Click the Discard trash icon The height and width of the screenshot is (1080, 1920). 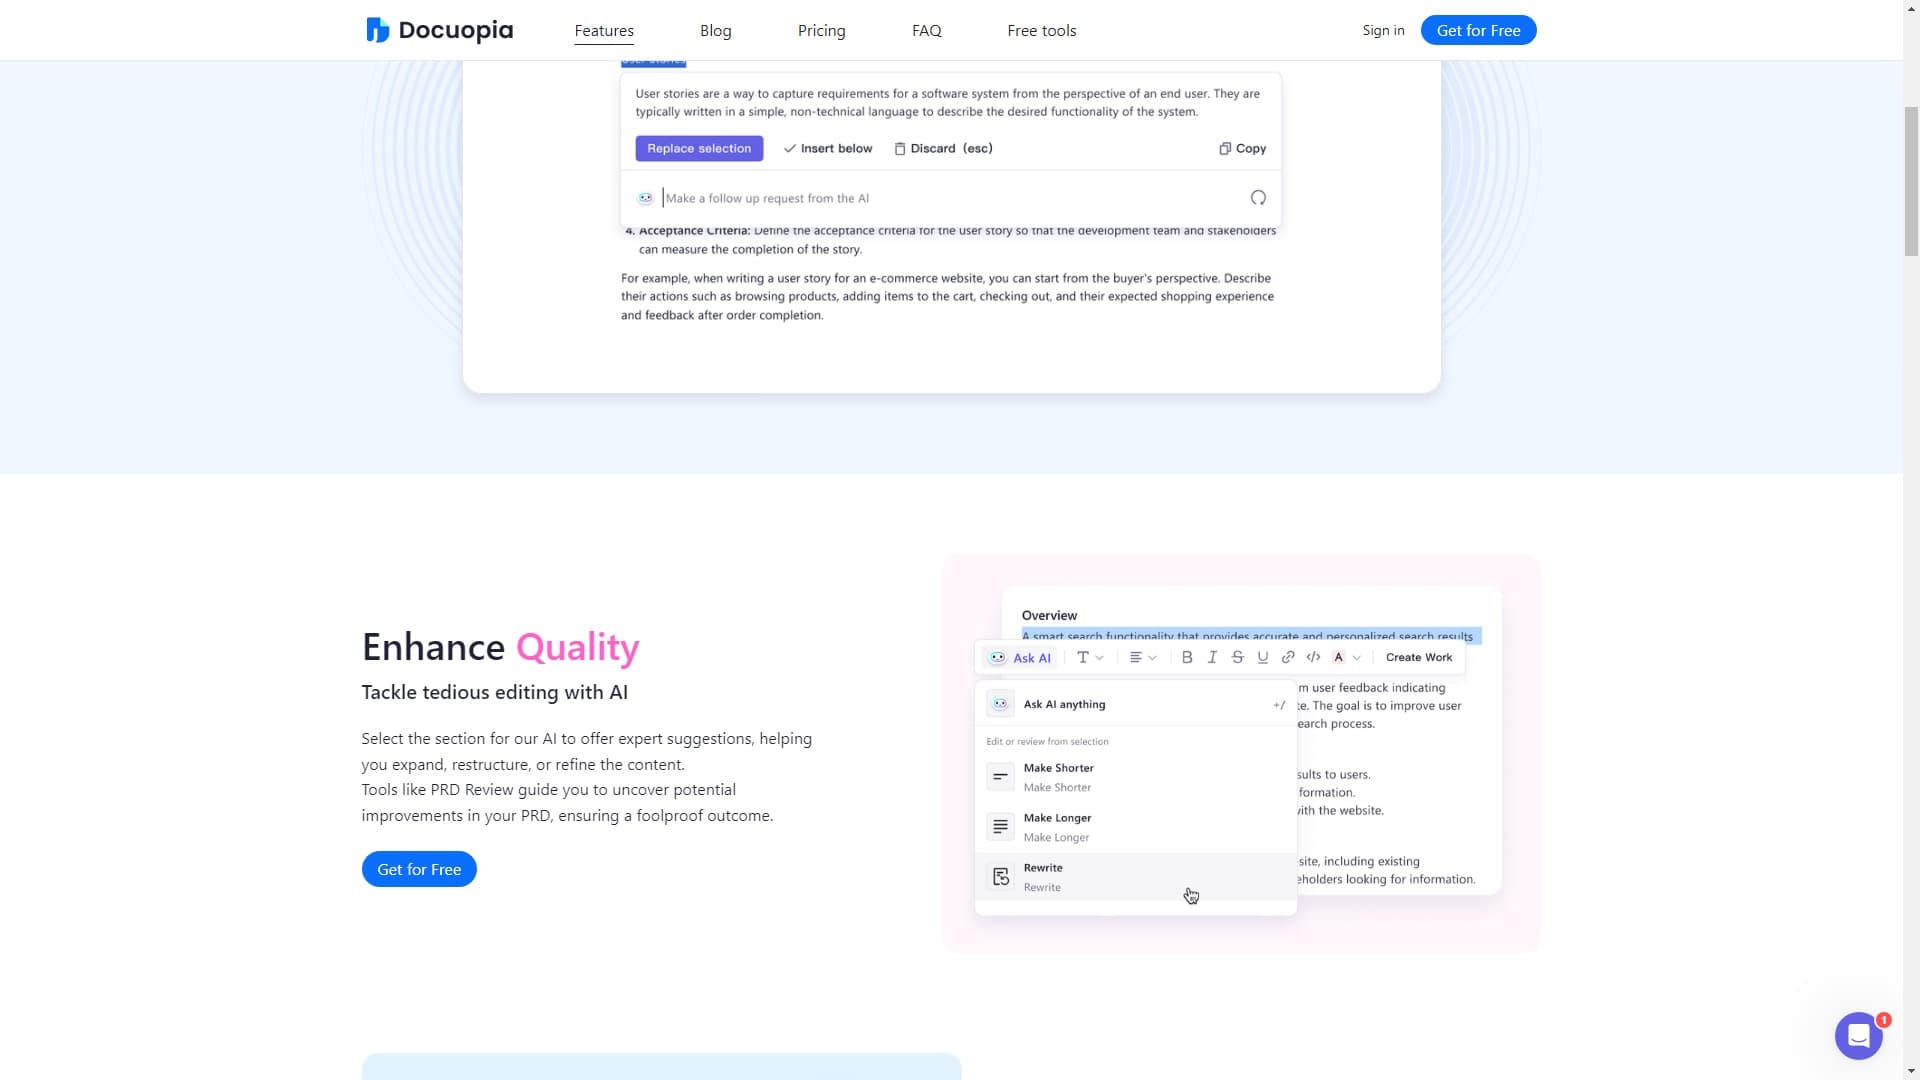click(x=900, y=148)
